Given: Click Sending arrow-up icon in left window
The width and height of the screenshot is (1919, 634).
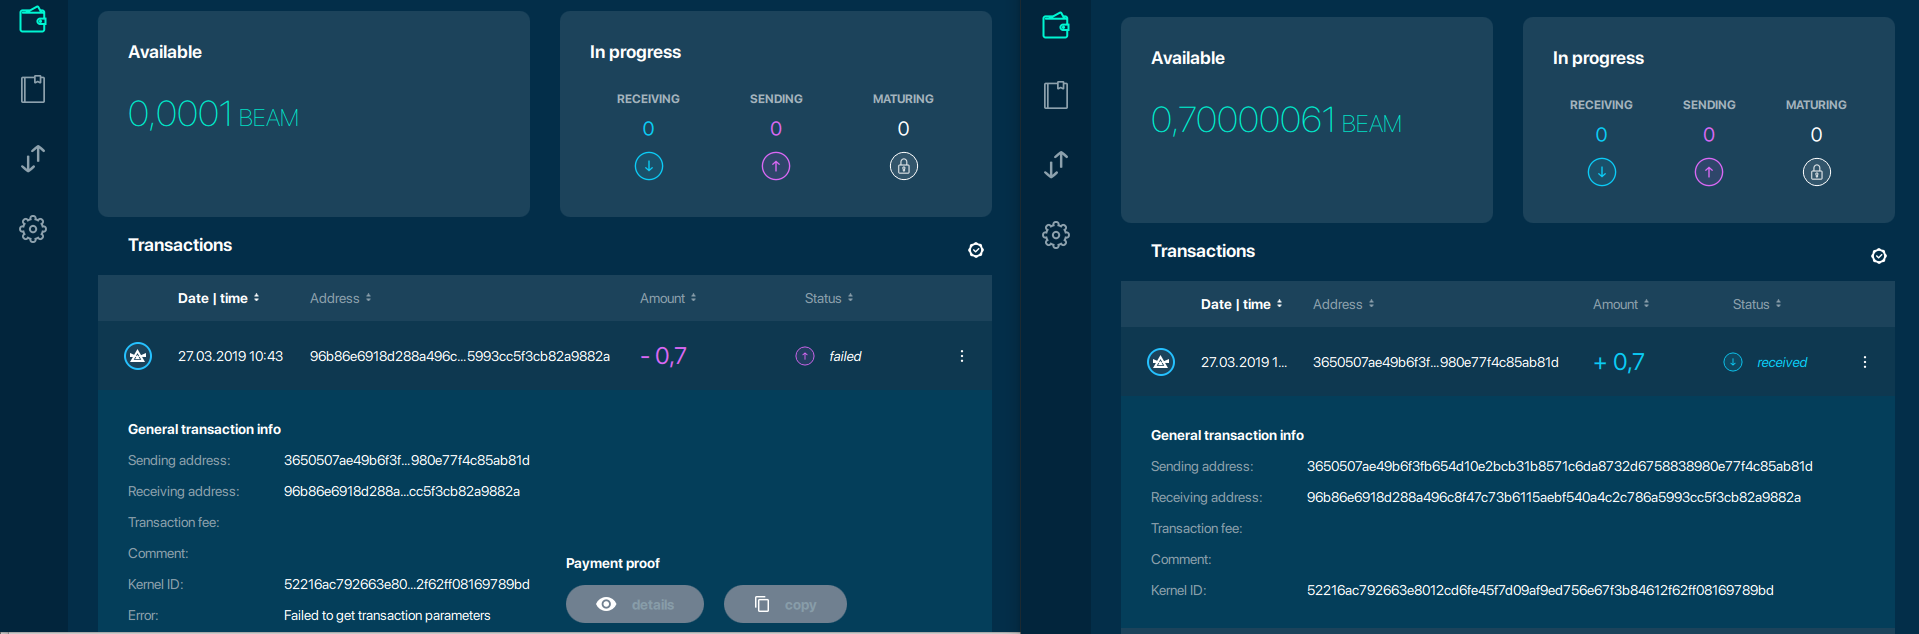Looking at the screenshot, I should (x=776, y=166).
